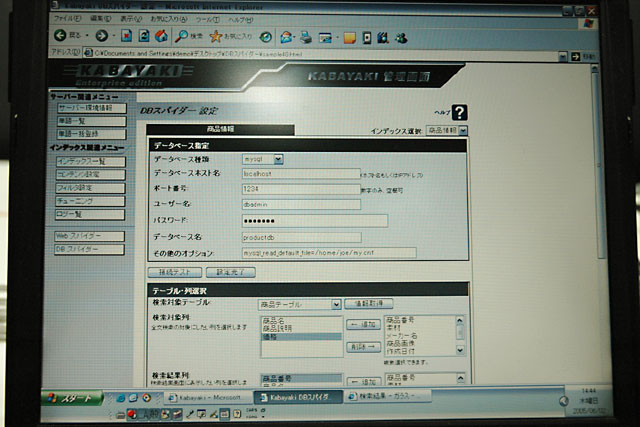Image resolution: width=640 pixels, height=427 pixels.
Task: Expand the インデックス選択 dropdown
Action: pos(463,131)
